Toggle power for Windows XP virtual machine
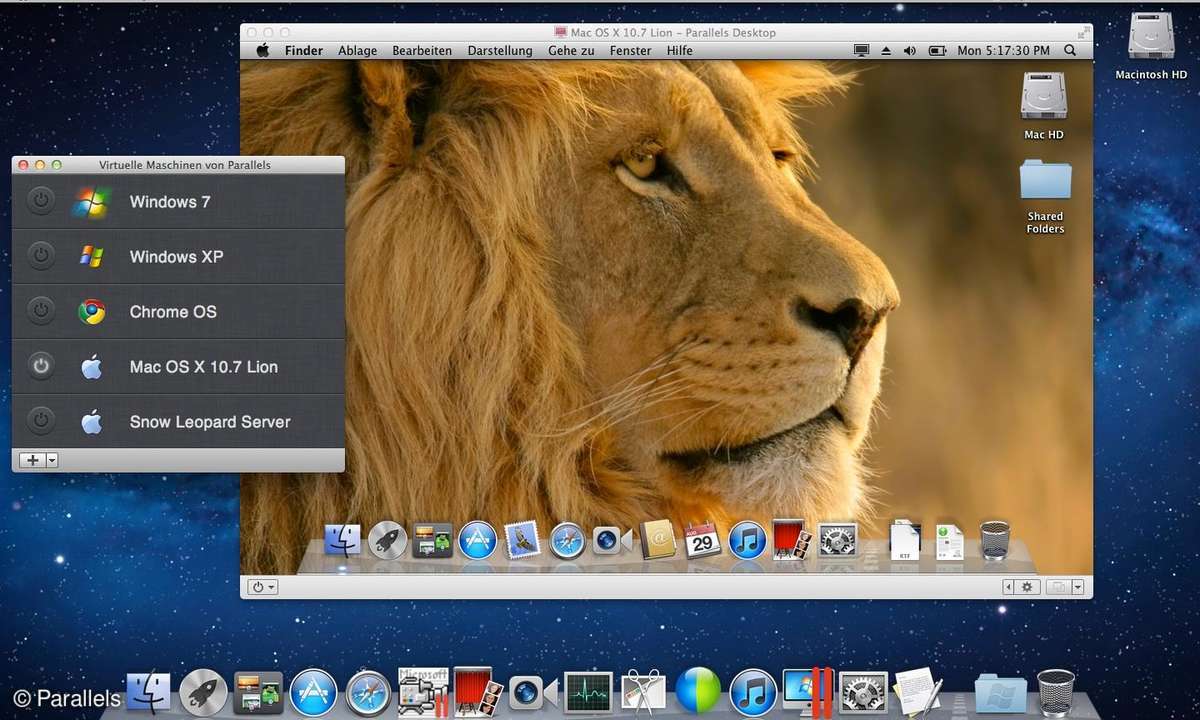1200x720 pixels. [x=40, y=257]
